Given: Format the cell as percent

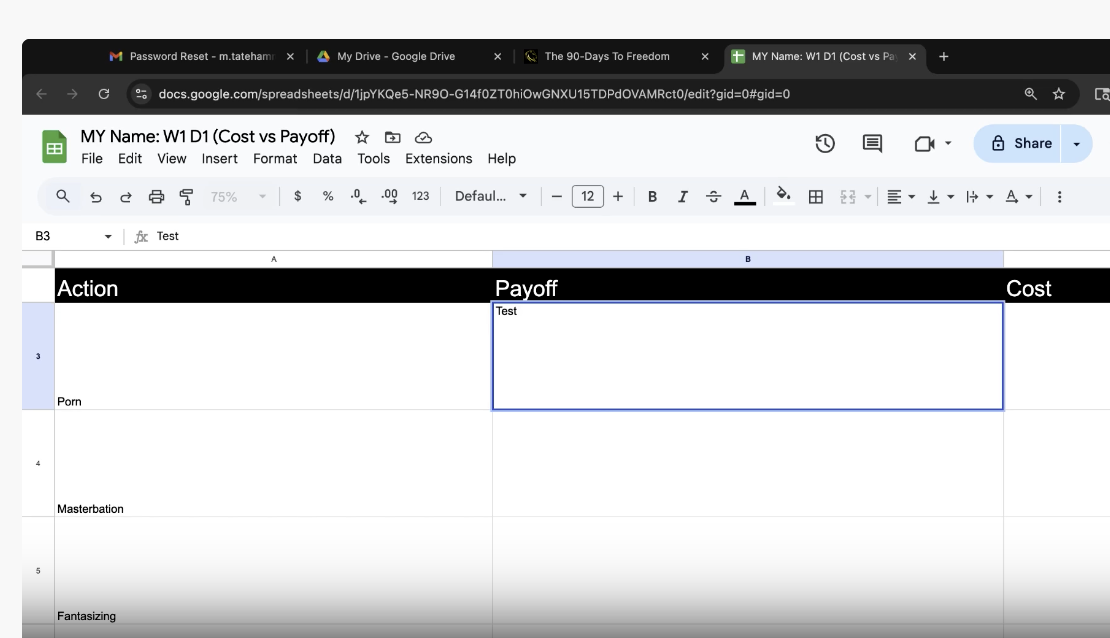Looking at the screenshot, I should pos(328,196).
